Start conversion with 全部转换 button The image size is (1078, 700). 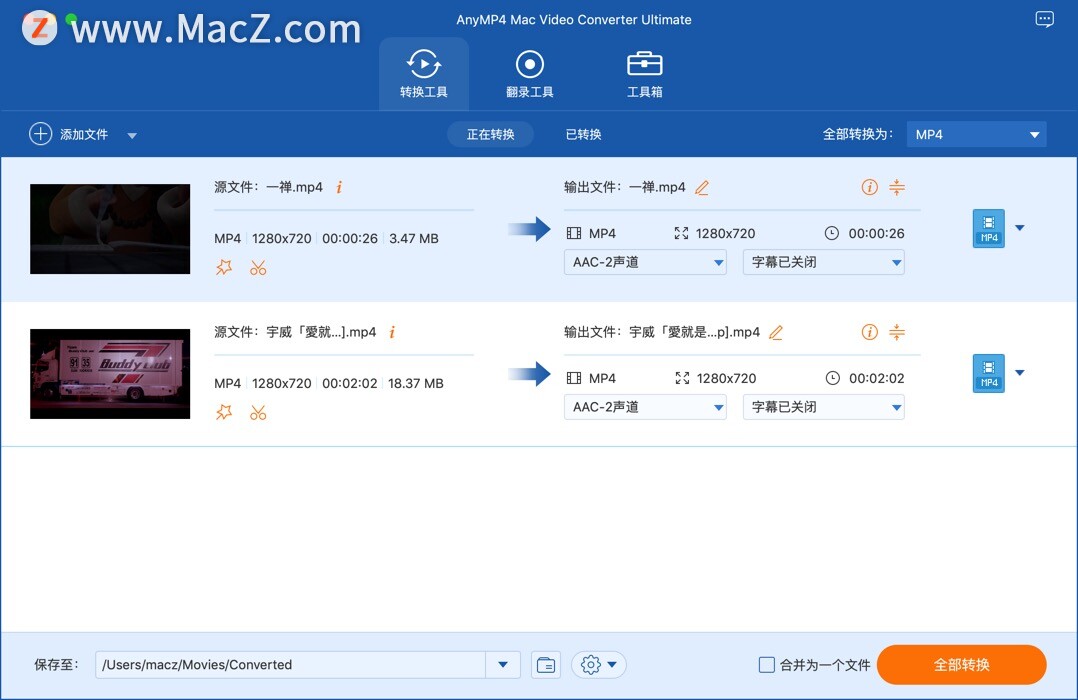[x=961, y=665]
